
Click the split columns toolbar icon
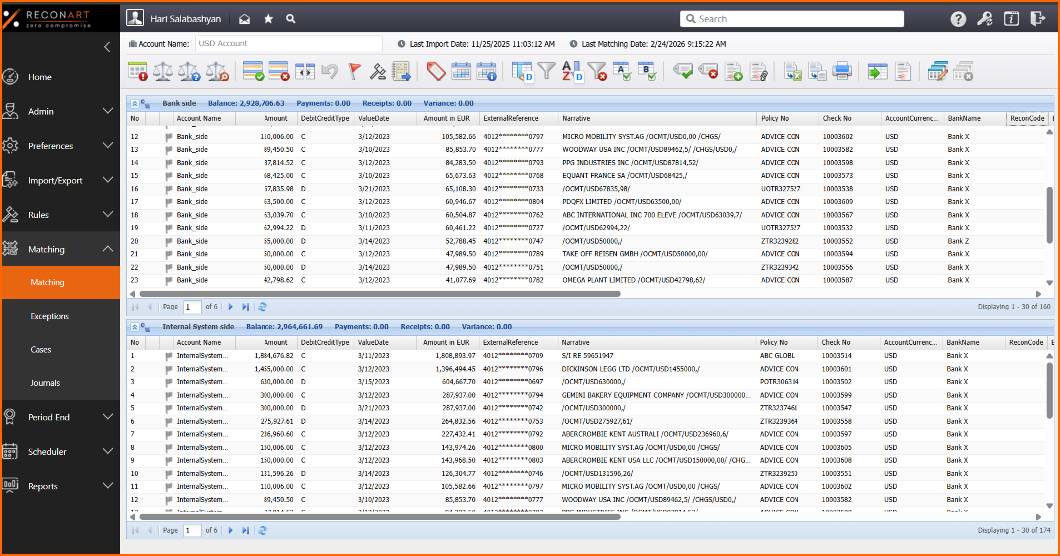point(305,71)
